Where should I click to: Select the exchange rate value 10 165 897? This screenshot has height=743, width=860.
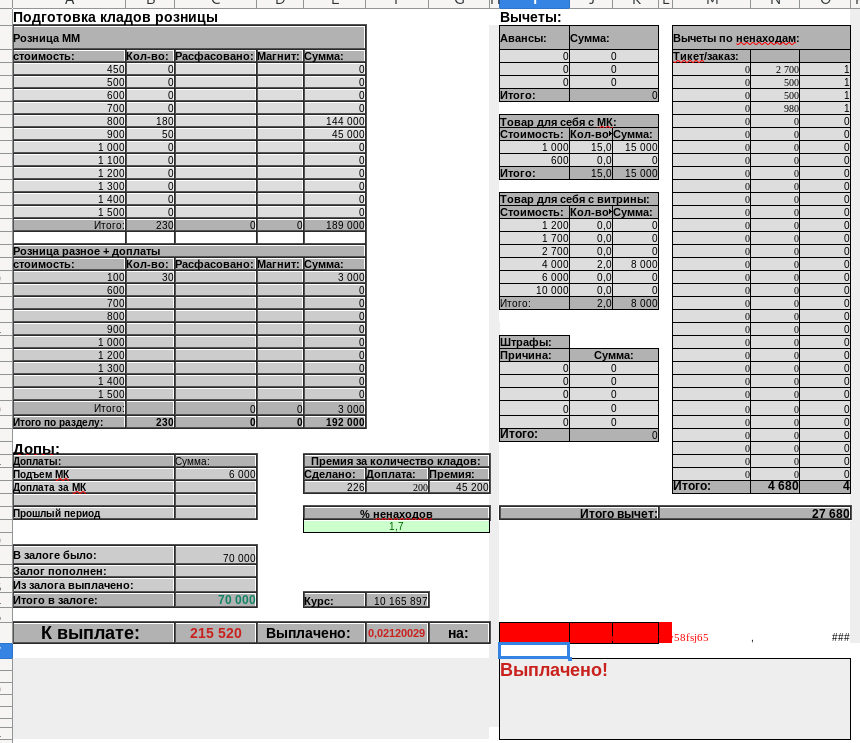pos(397,601)
